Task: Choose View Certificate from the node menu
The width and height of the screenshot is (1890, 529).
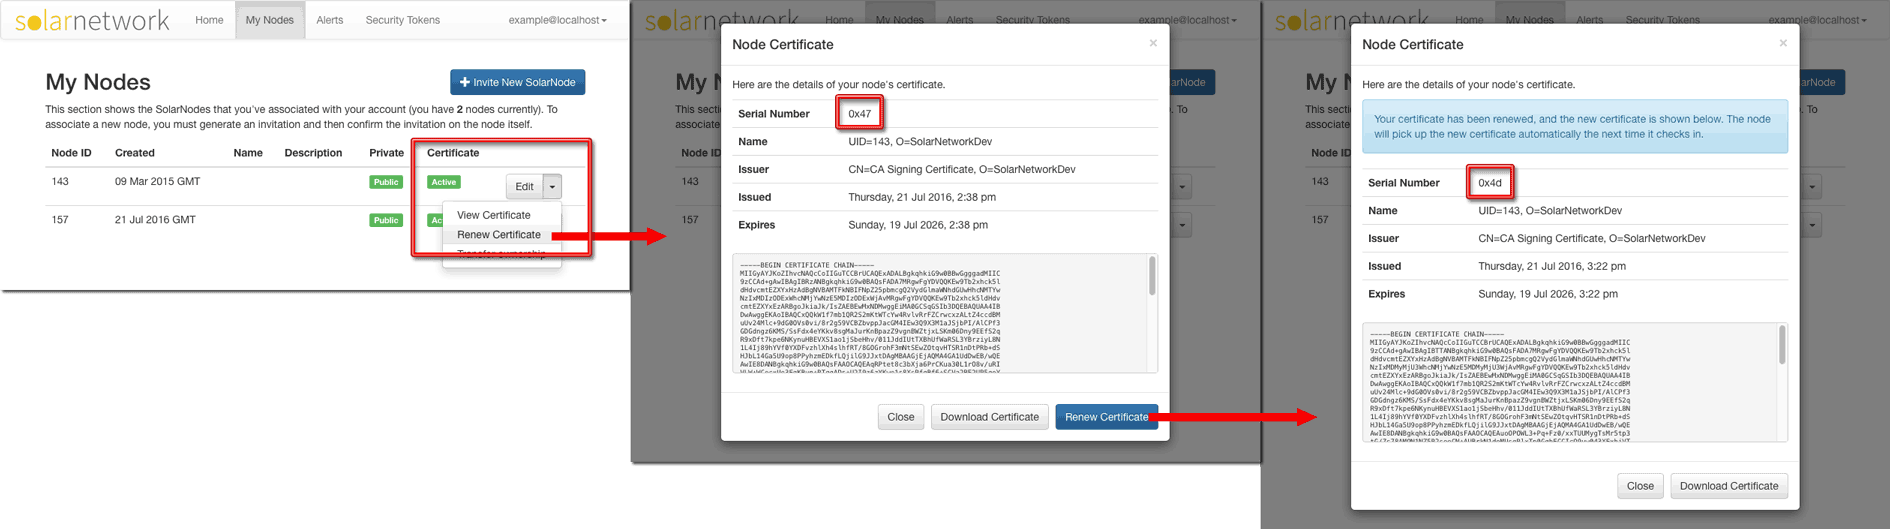Action: click(x=494, y=215)
